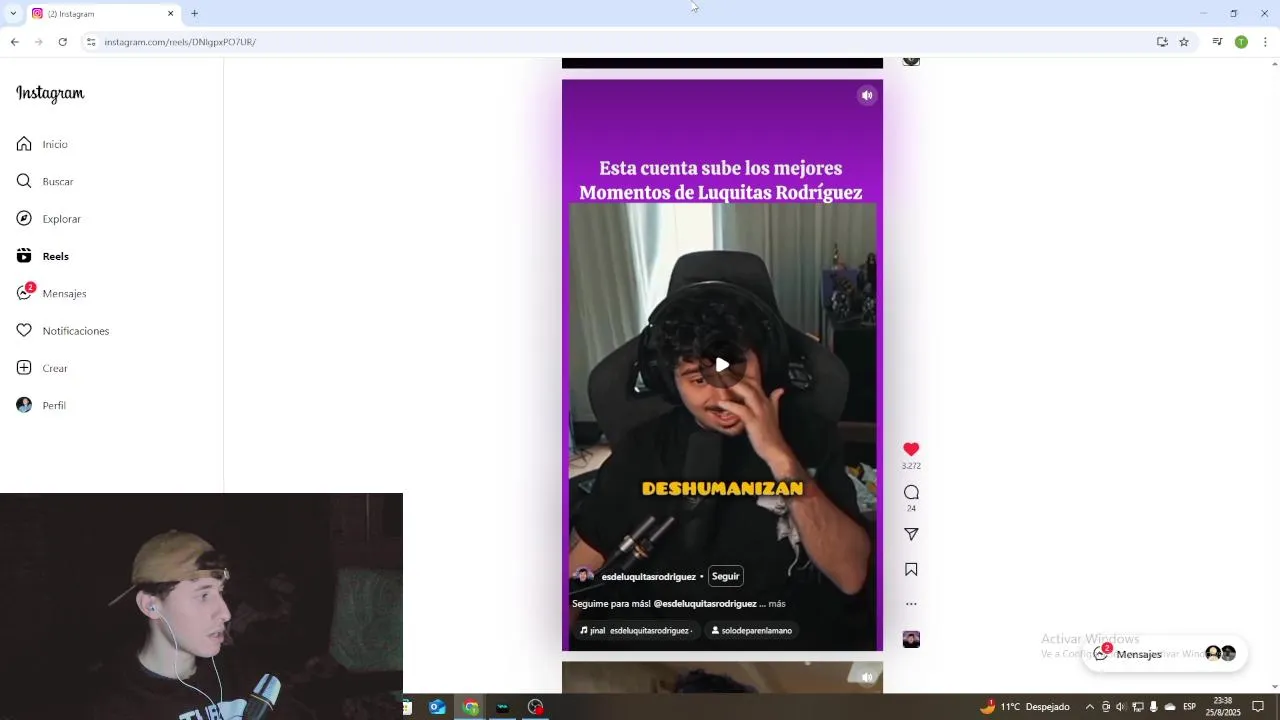Screen dimensions: 1280x720
Task: Install app icon in address bar
Action: (x=1162, y=42)
